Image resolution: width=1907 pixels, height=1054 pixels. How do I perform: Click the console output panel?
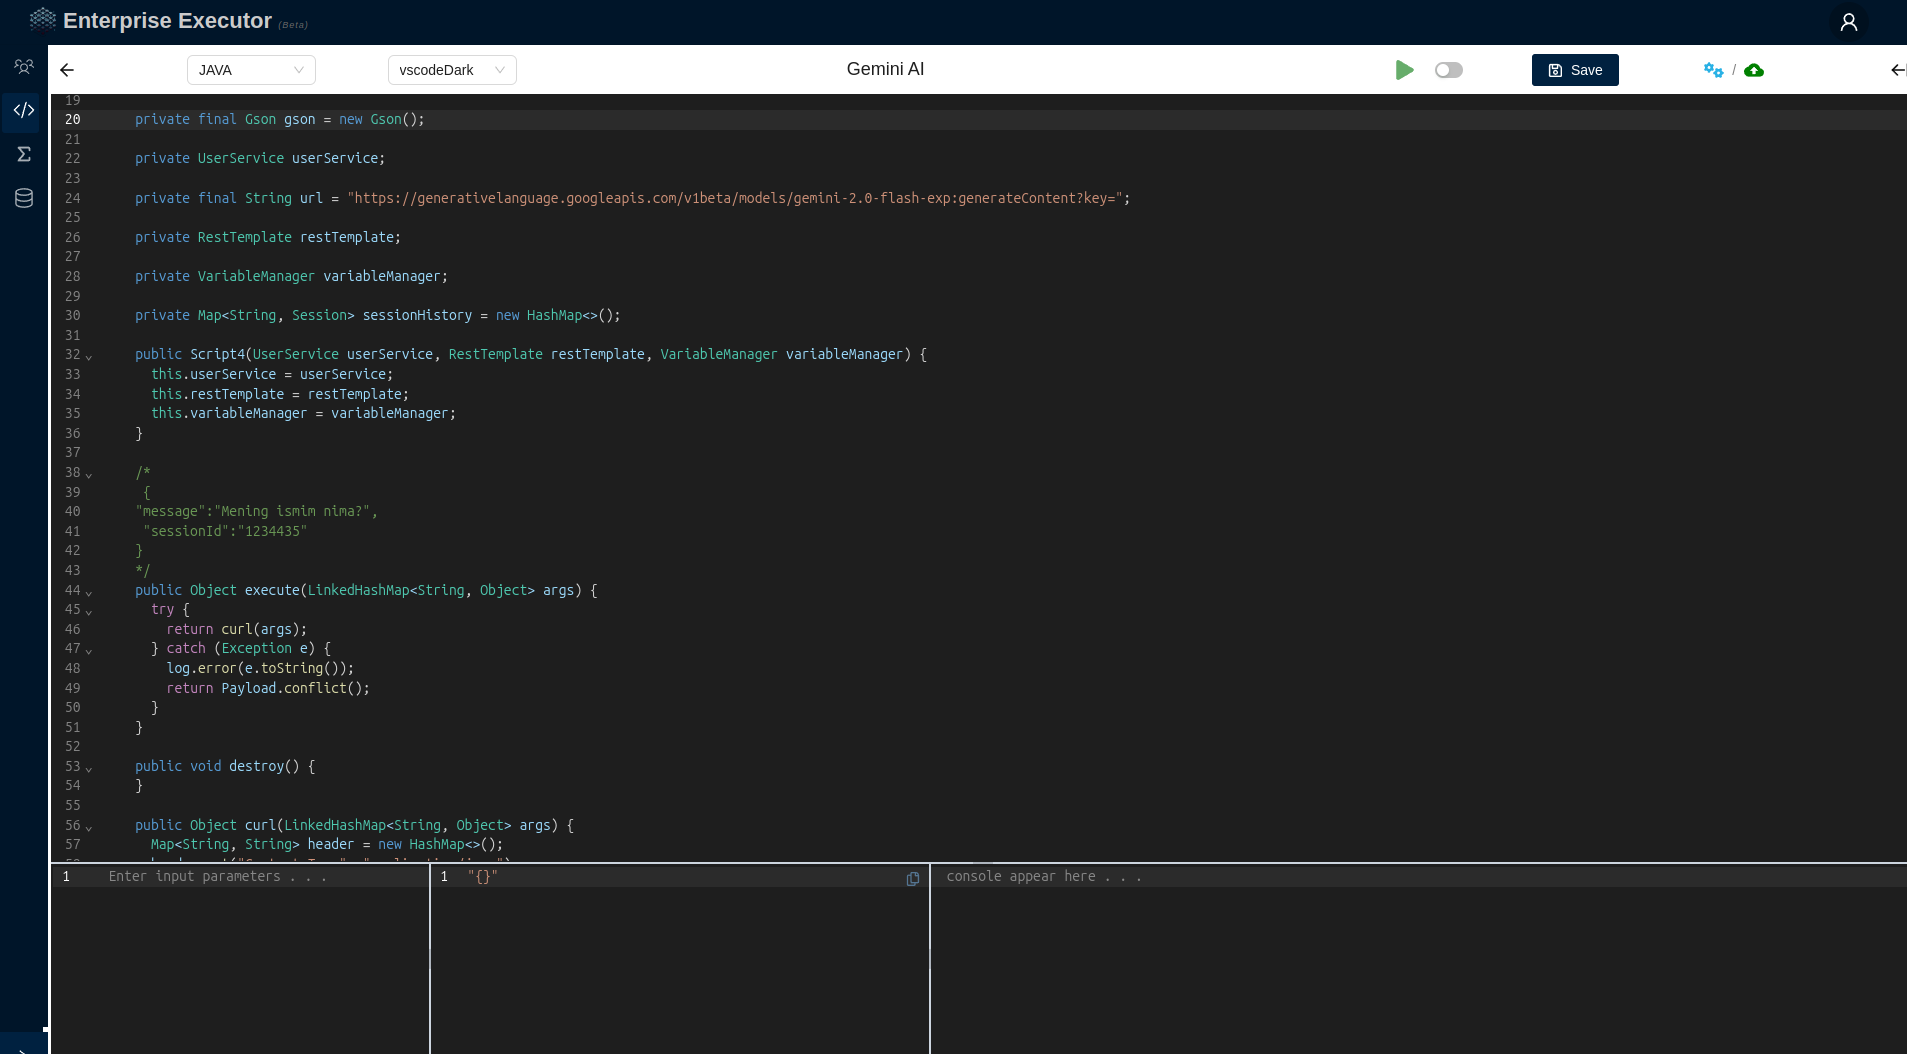pos(1418,958)
